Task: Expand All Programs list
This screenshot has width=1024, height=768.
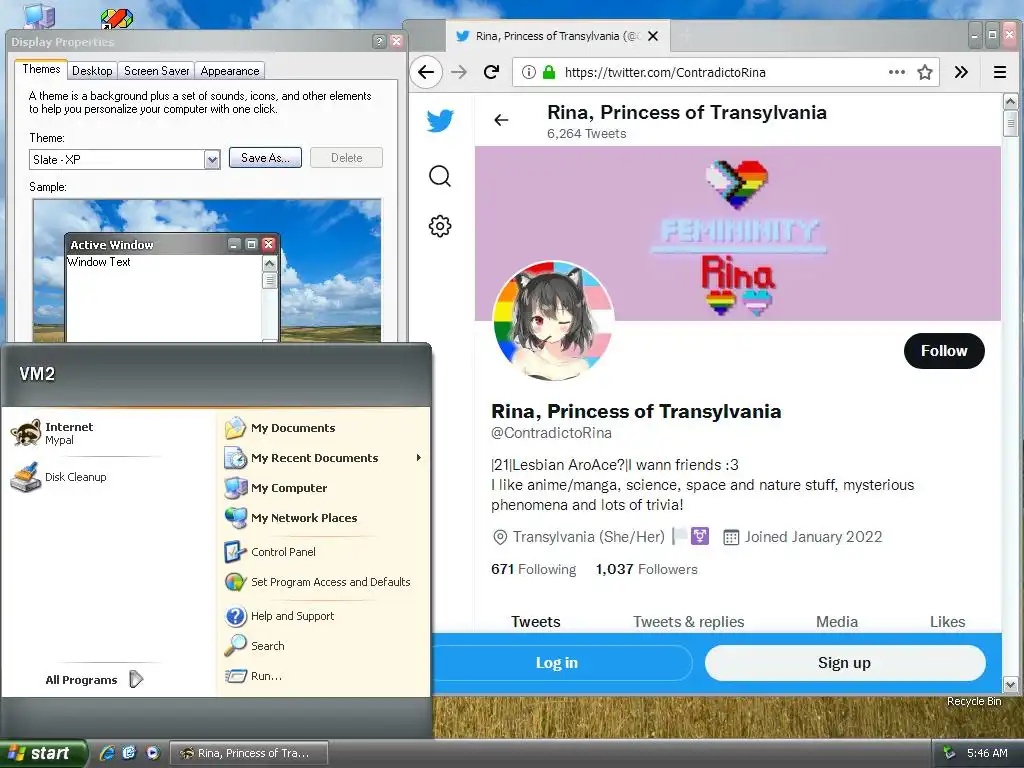Action: 94,680
